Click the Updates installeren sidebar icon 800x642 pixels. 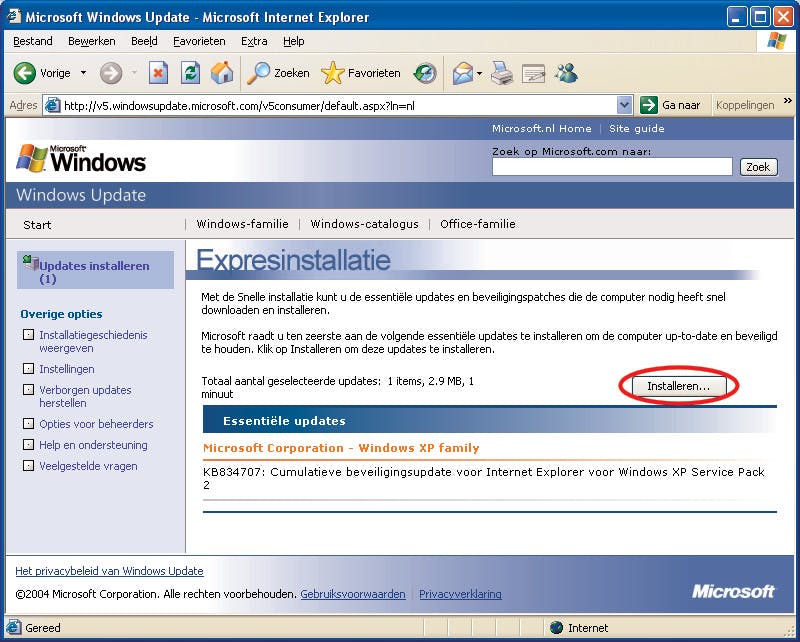(31, 262)
